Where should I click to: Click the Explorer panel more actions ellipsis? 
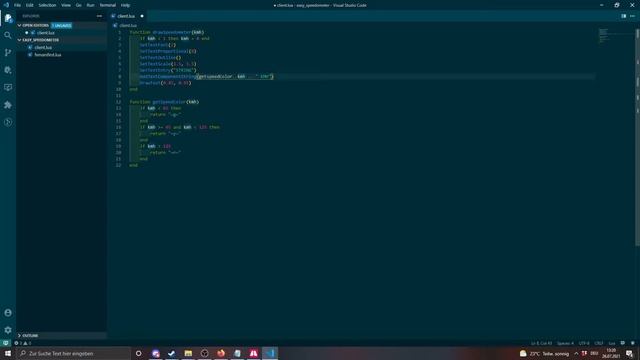(99, 16)
